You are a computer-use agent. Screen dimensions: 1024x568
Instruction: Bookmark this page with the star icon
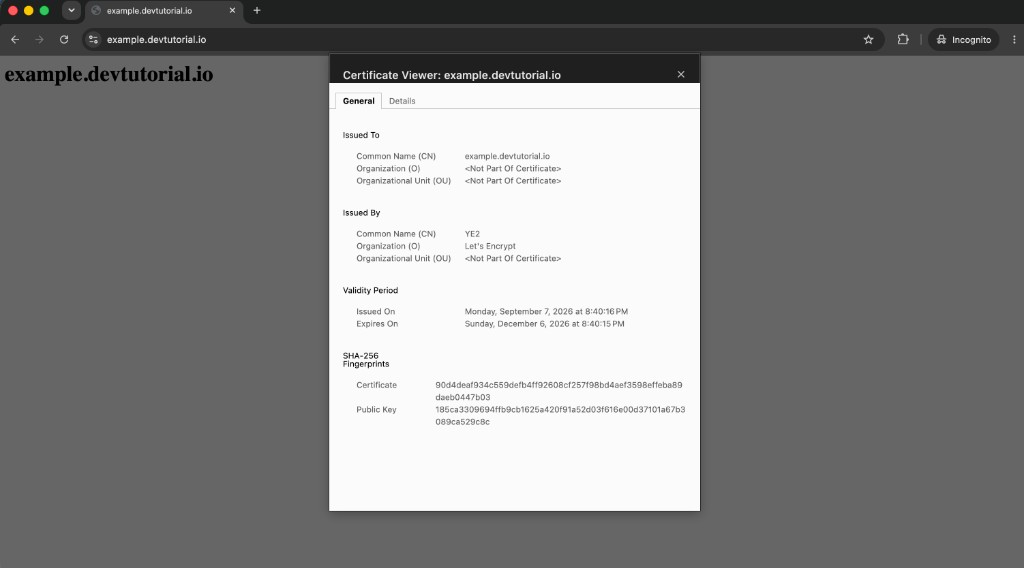868,40
